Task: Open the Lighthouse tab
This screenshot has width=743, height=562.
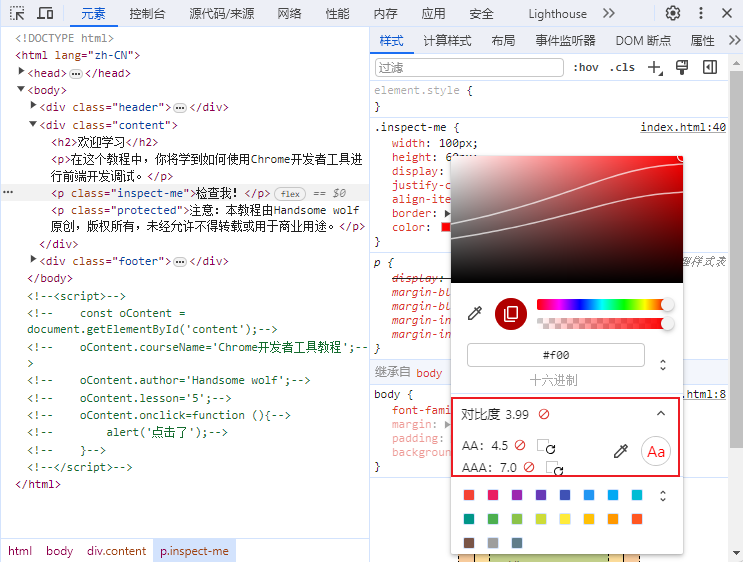Action: click(557, 14)
